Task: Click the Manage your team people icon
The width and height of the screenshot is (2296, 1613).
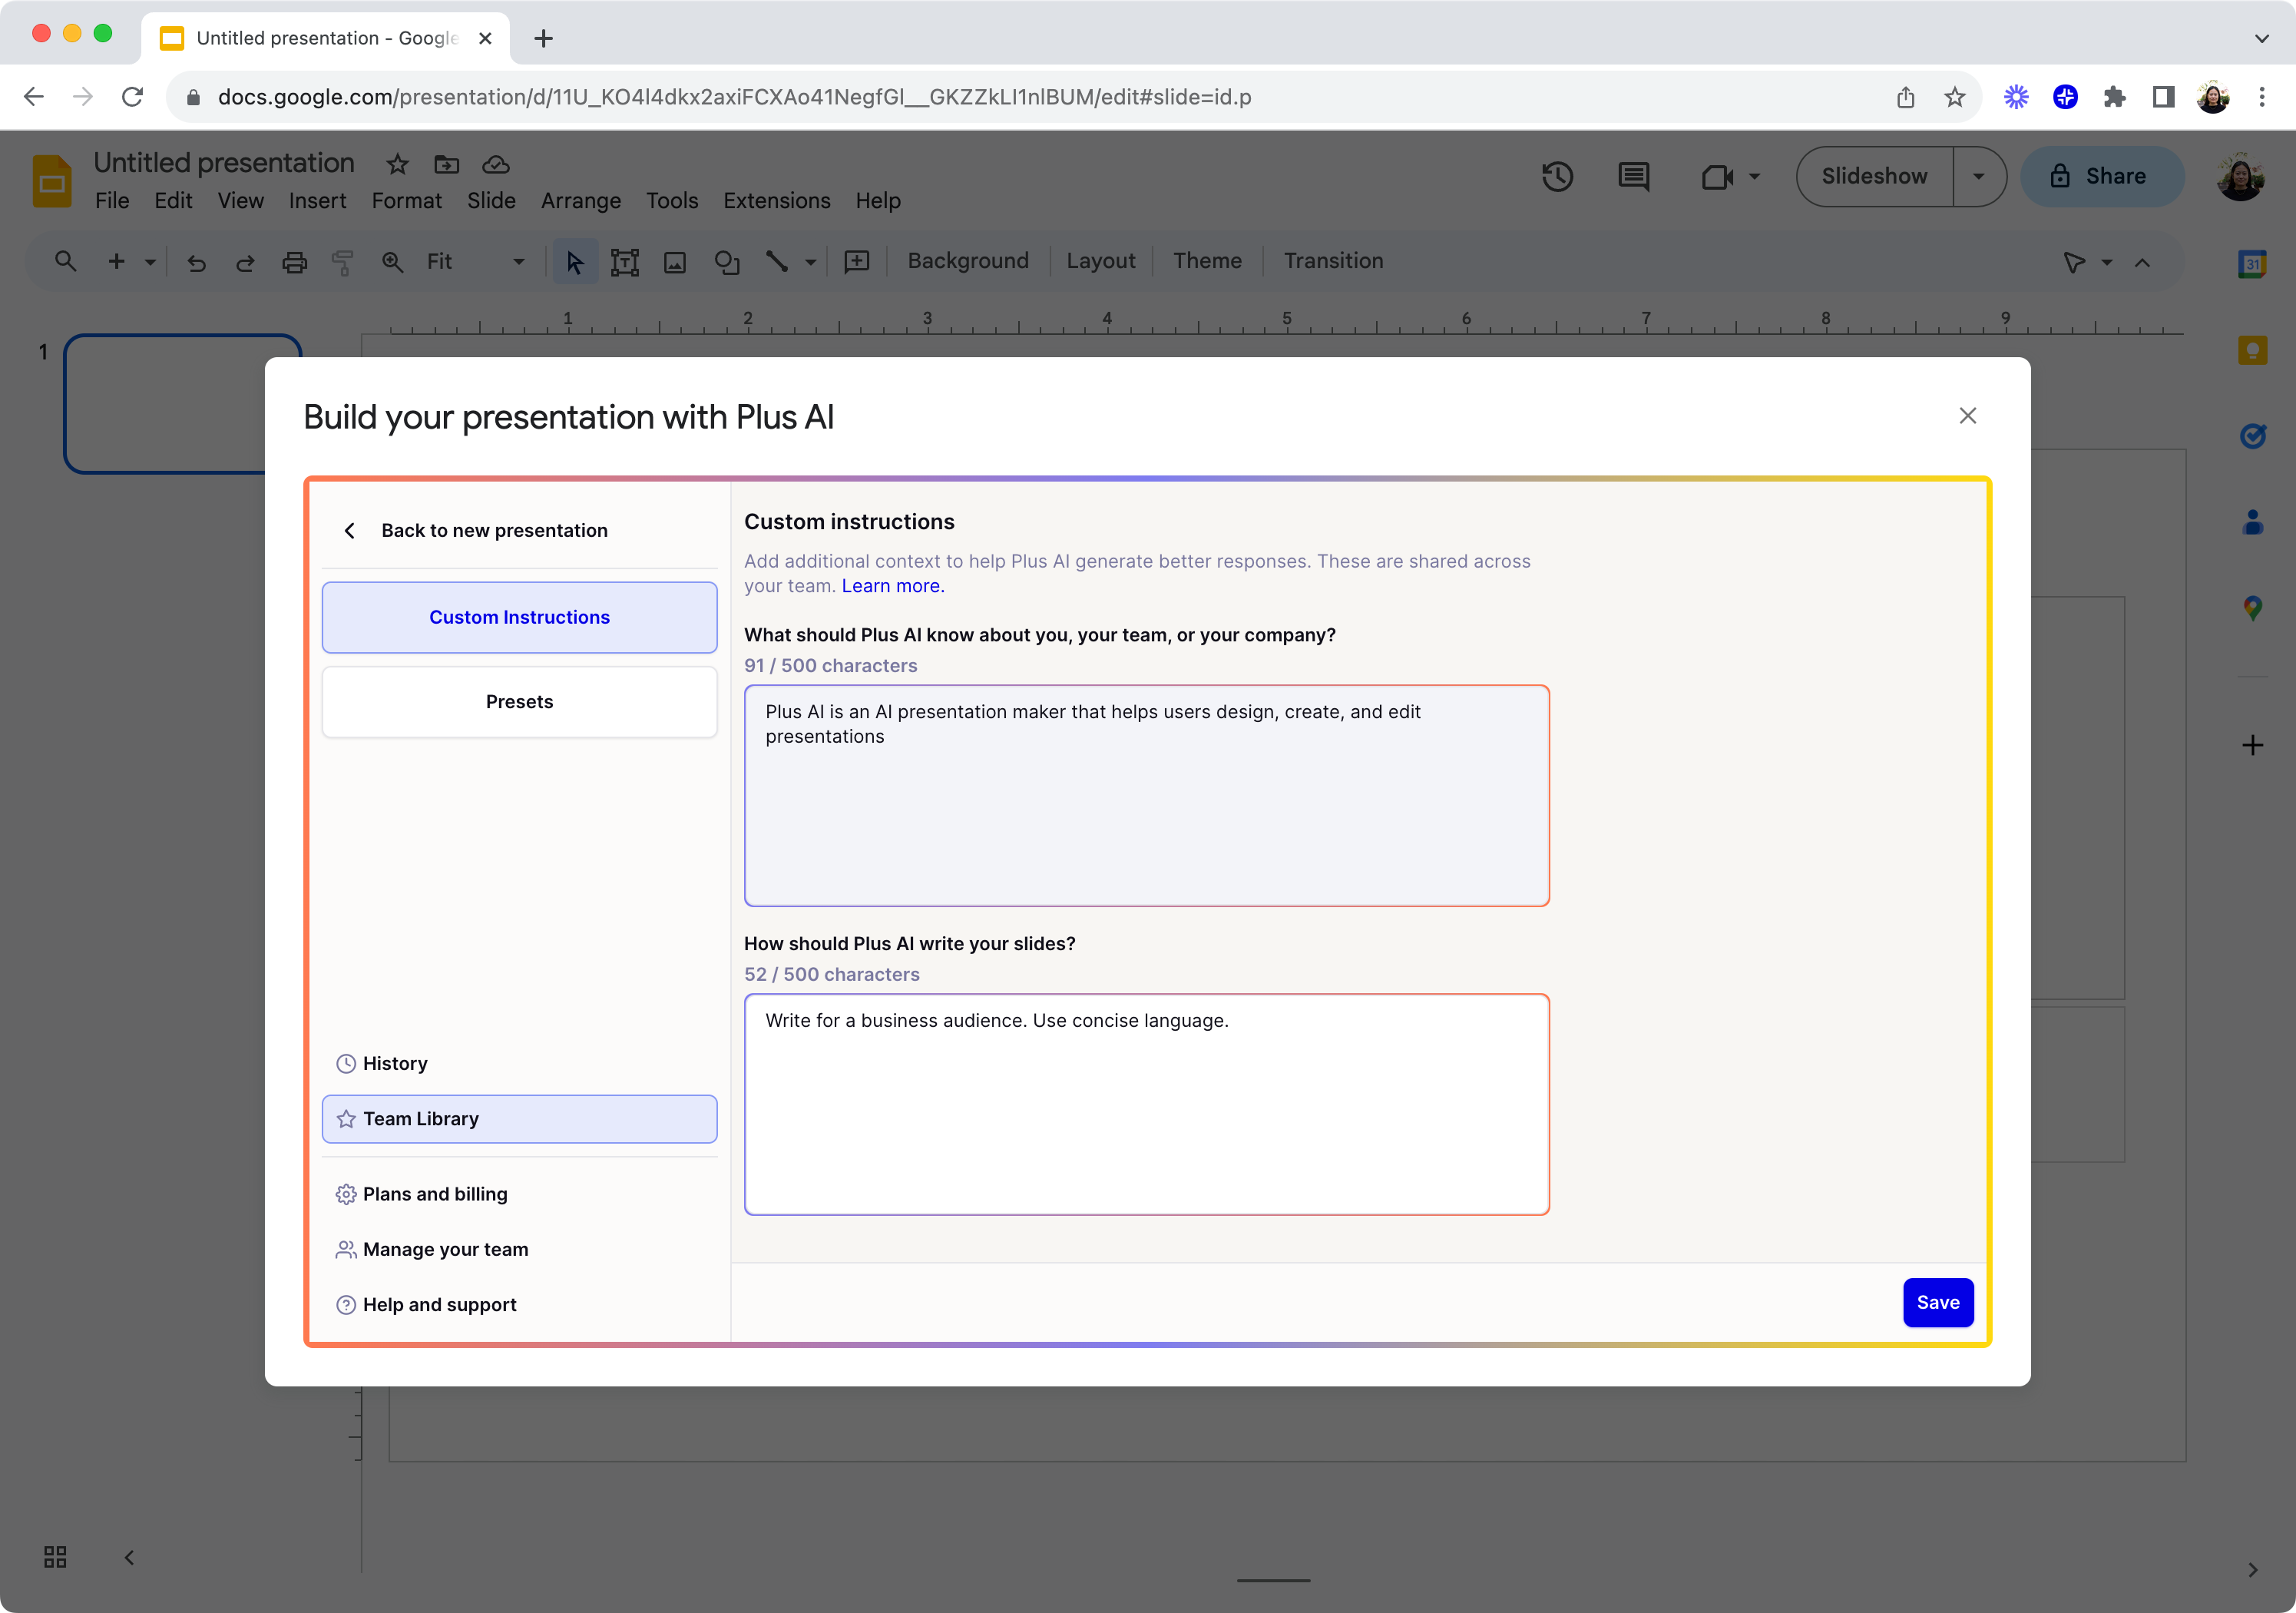Action: [346, 1249]
